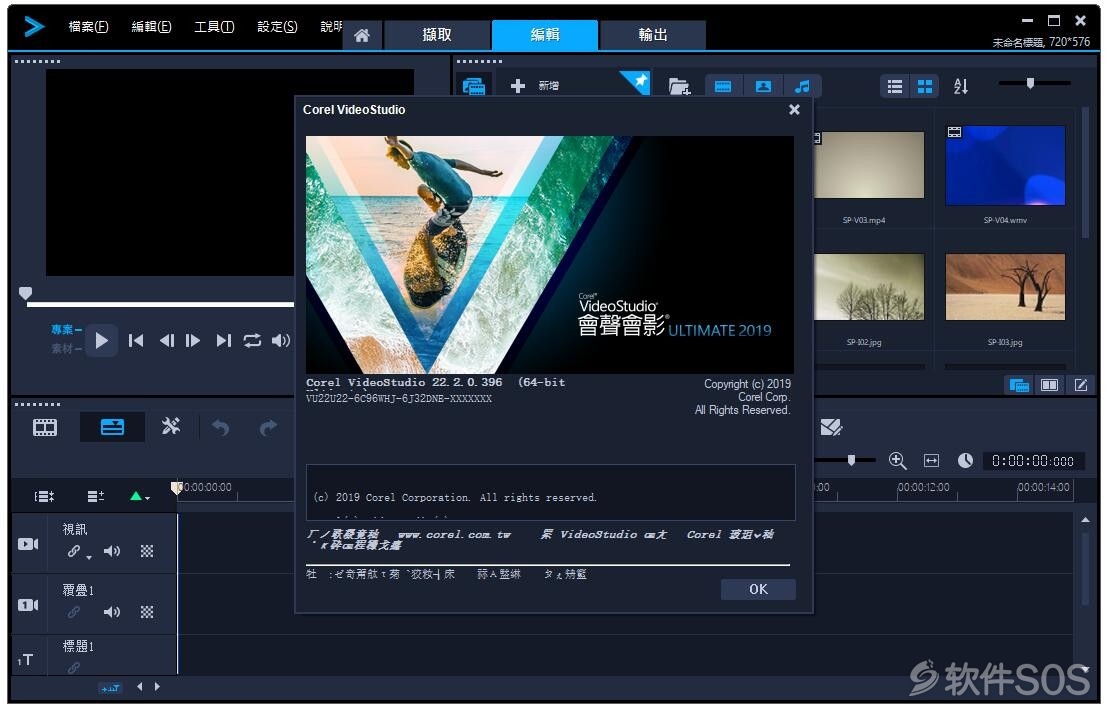Click the project duration clock icon
Image resolution: width=1107 pixels, height=709 pixels.
coord(965,461)
